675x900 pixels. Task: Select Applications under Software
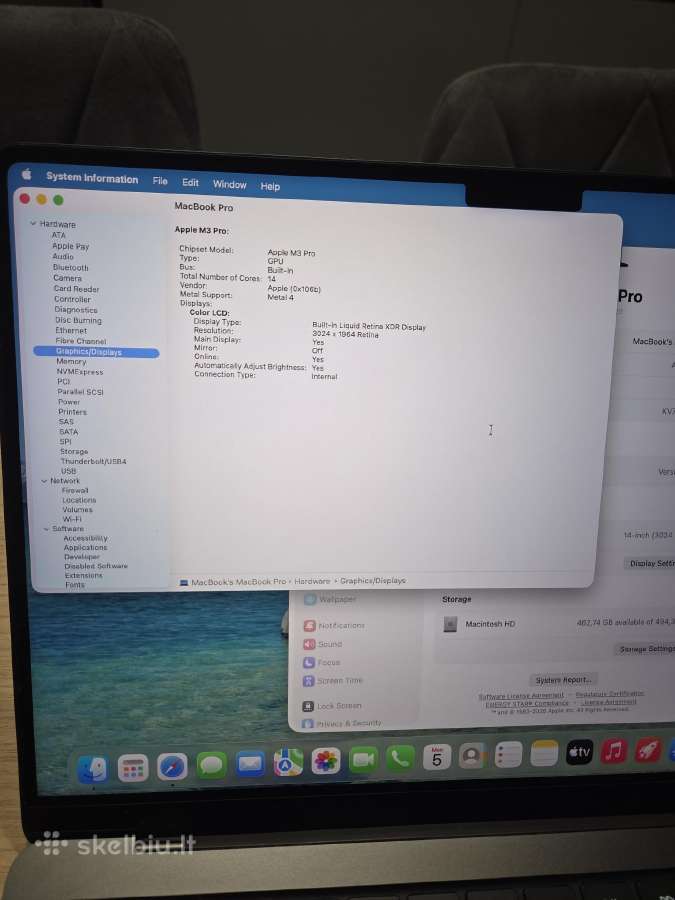pos(86,548)
